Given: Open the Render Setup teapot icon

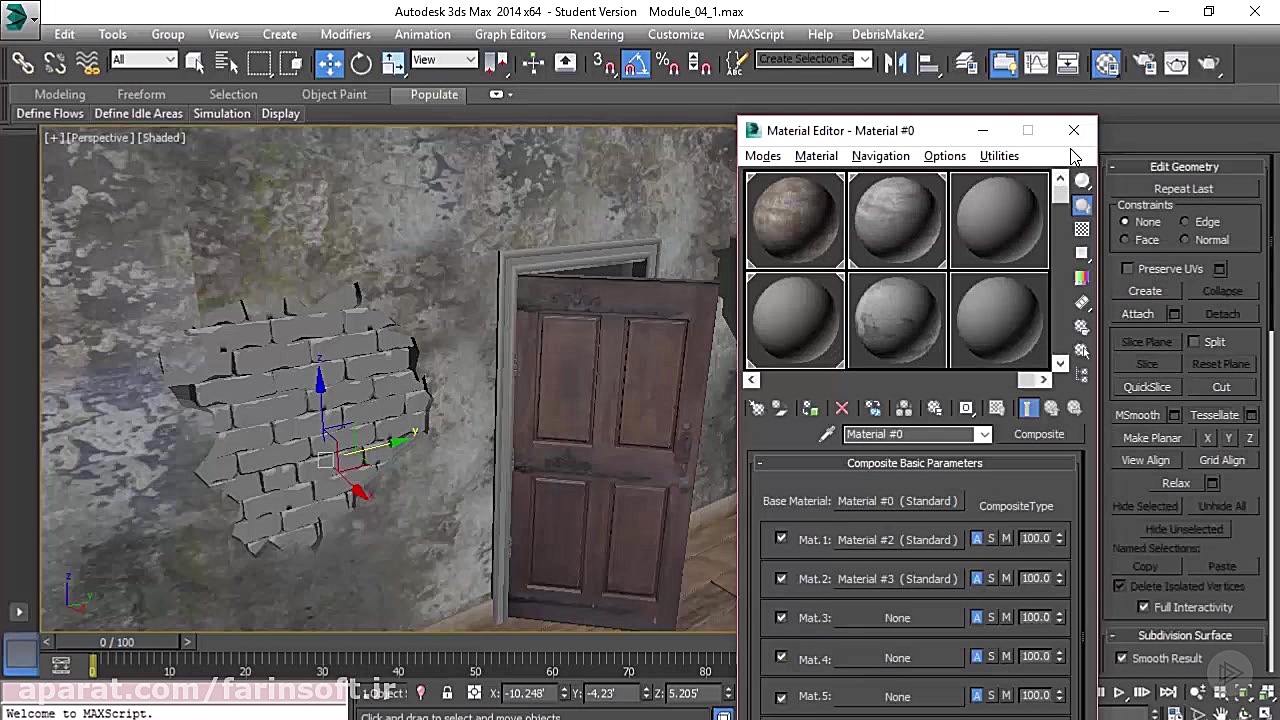Looking at the screenshot, I should click(1144, 63).
